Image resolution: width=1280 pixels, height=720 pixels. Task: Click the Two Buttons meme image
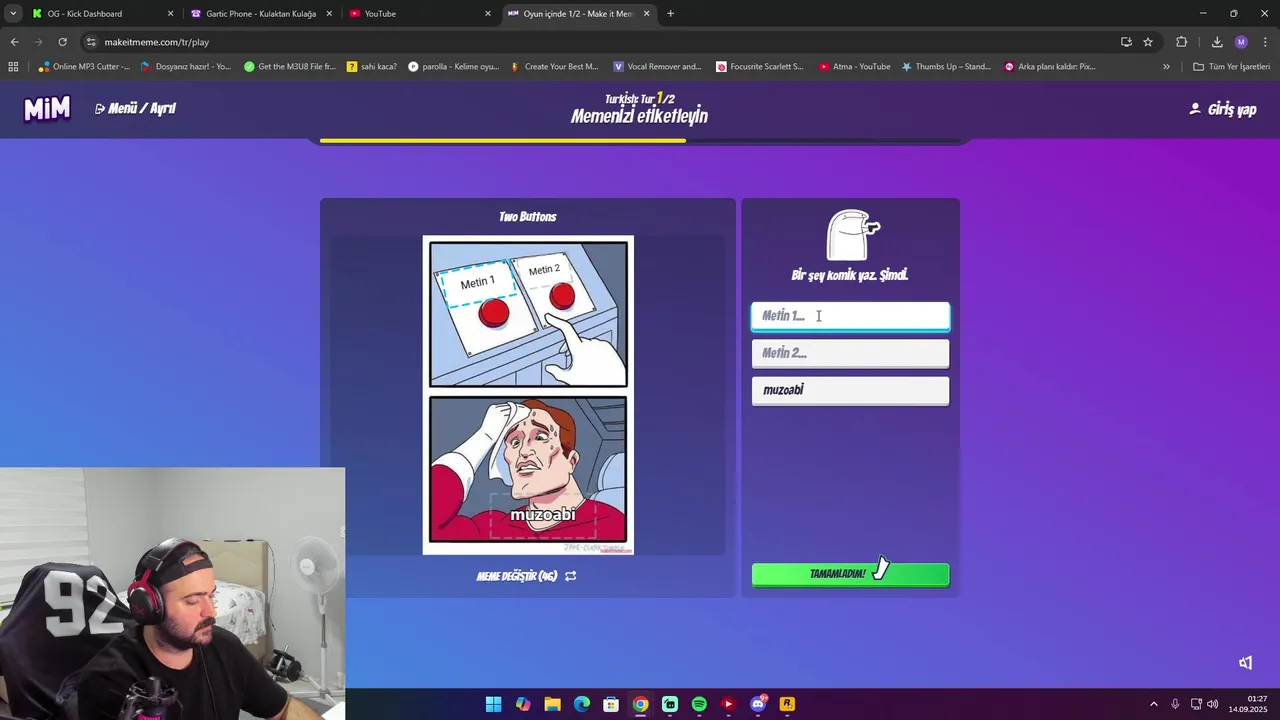pos(528,395)
